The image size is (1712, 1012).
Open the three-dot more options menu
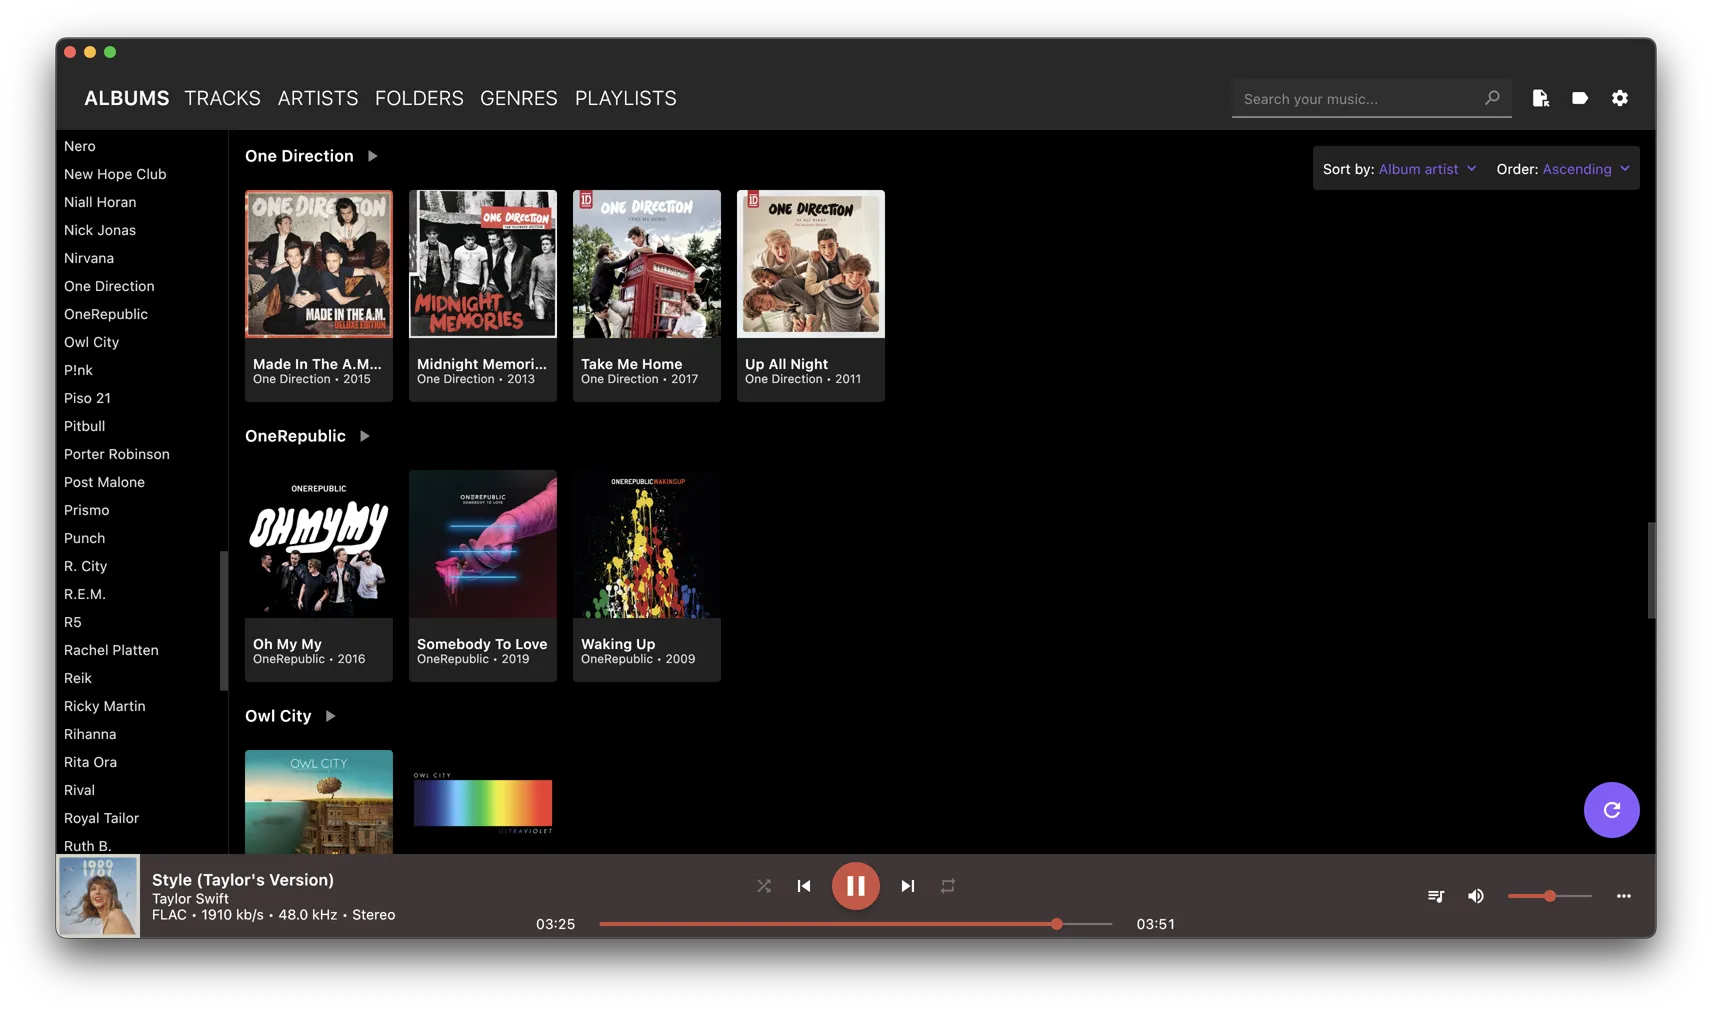[x=1623, y=896]
